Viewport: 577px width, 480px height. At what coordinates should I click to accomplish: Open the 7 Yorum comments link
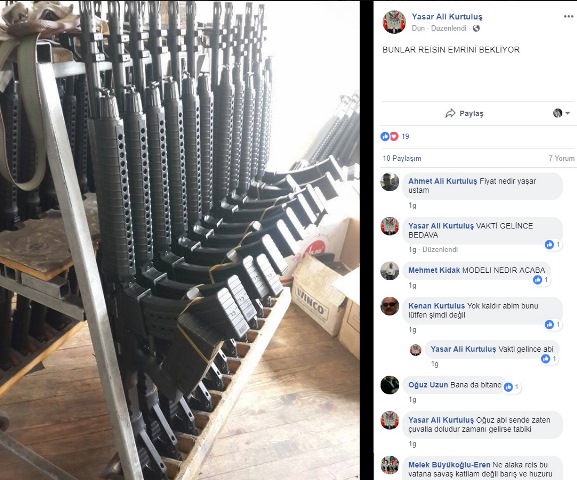click(562, 158)
